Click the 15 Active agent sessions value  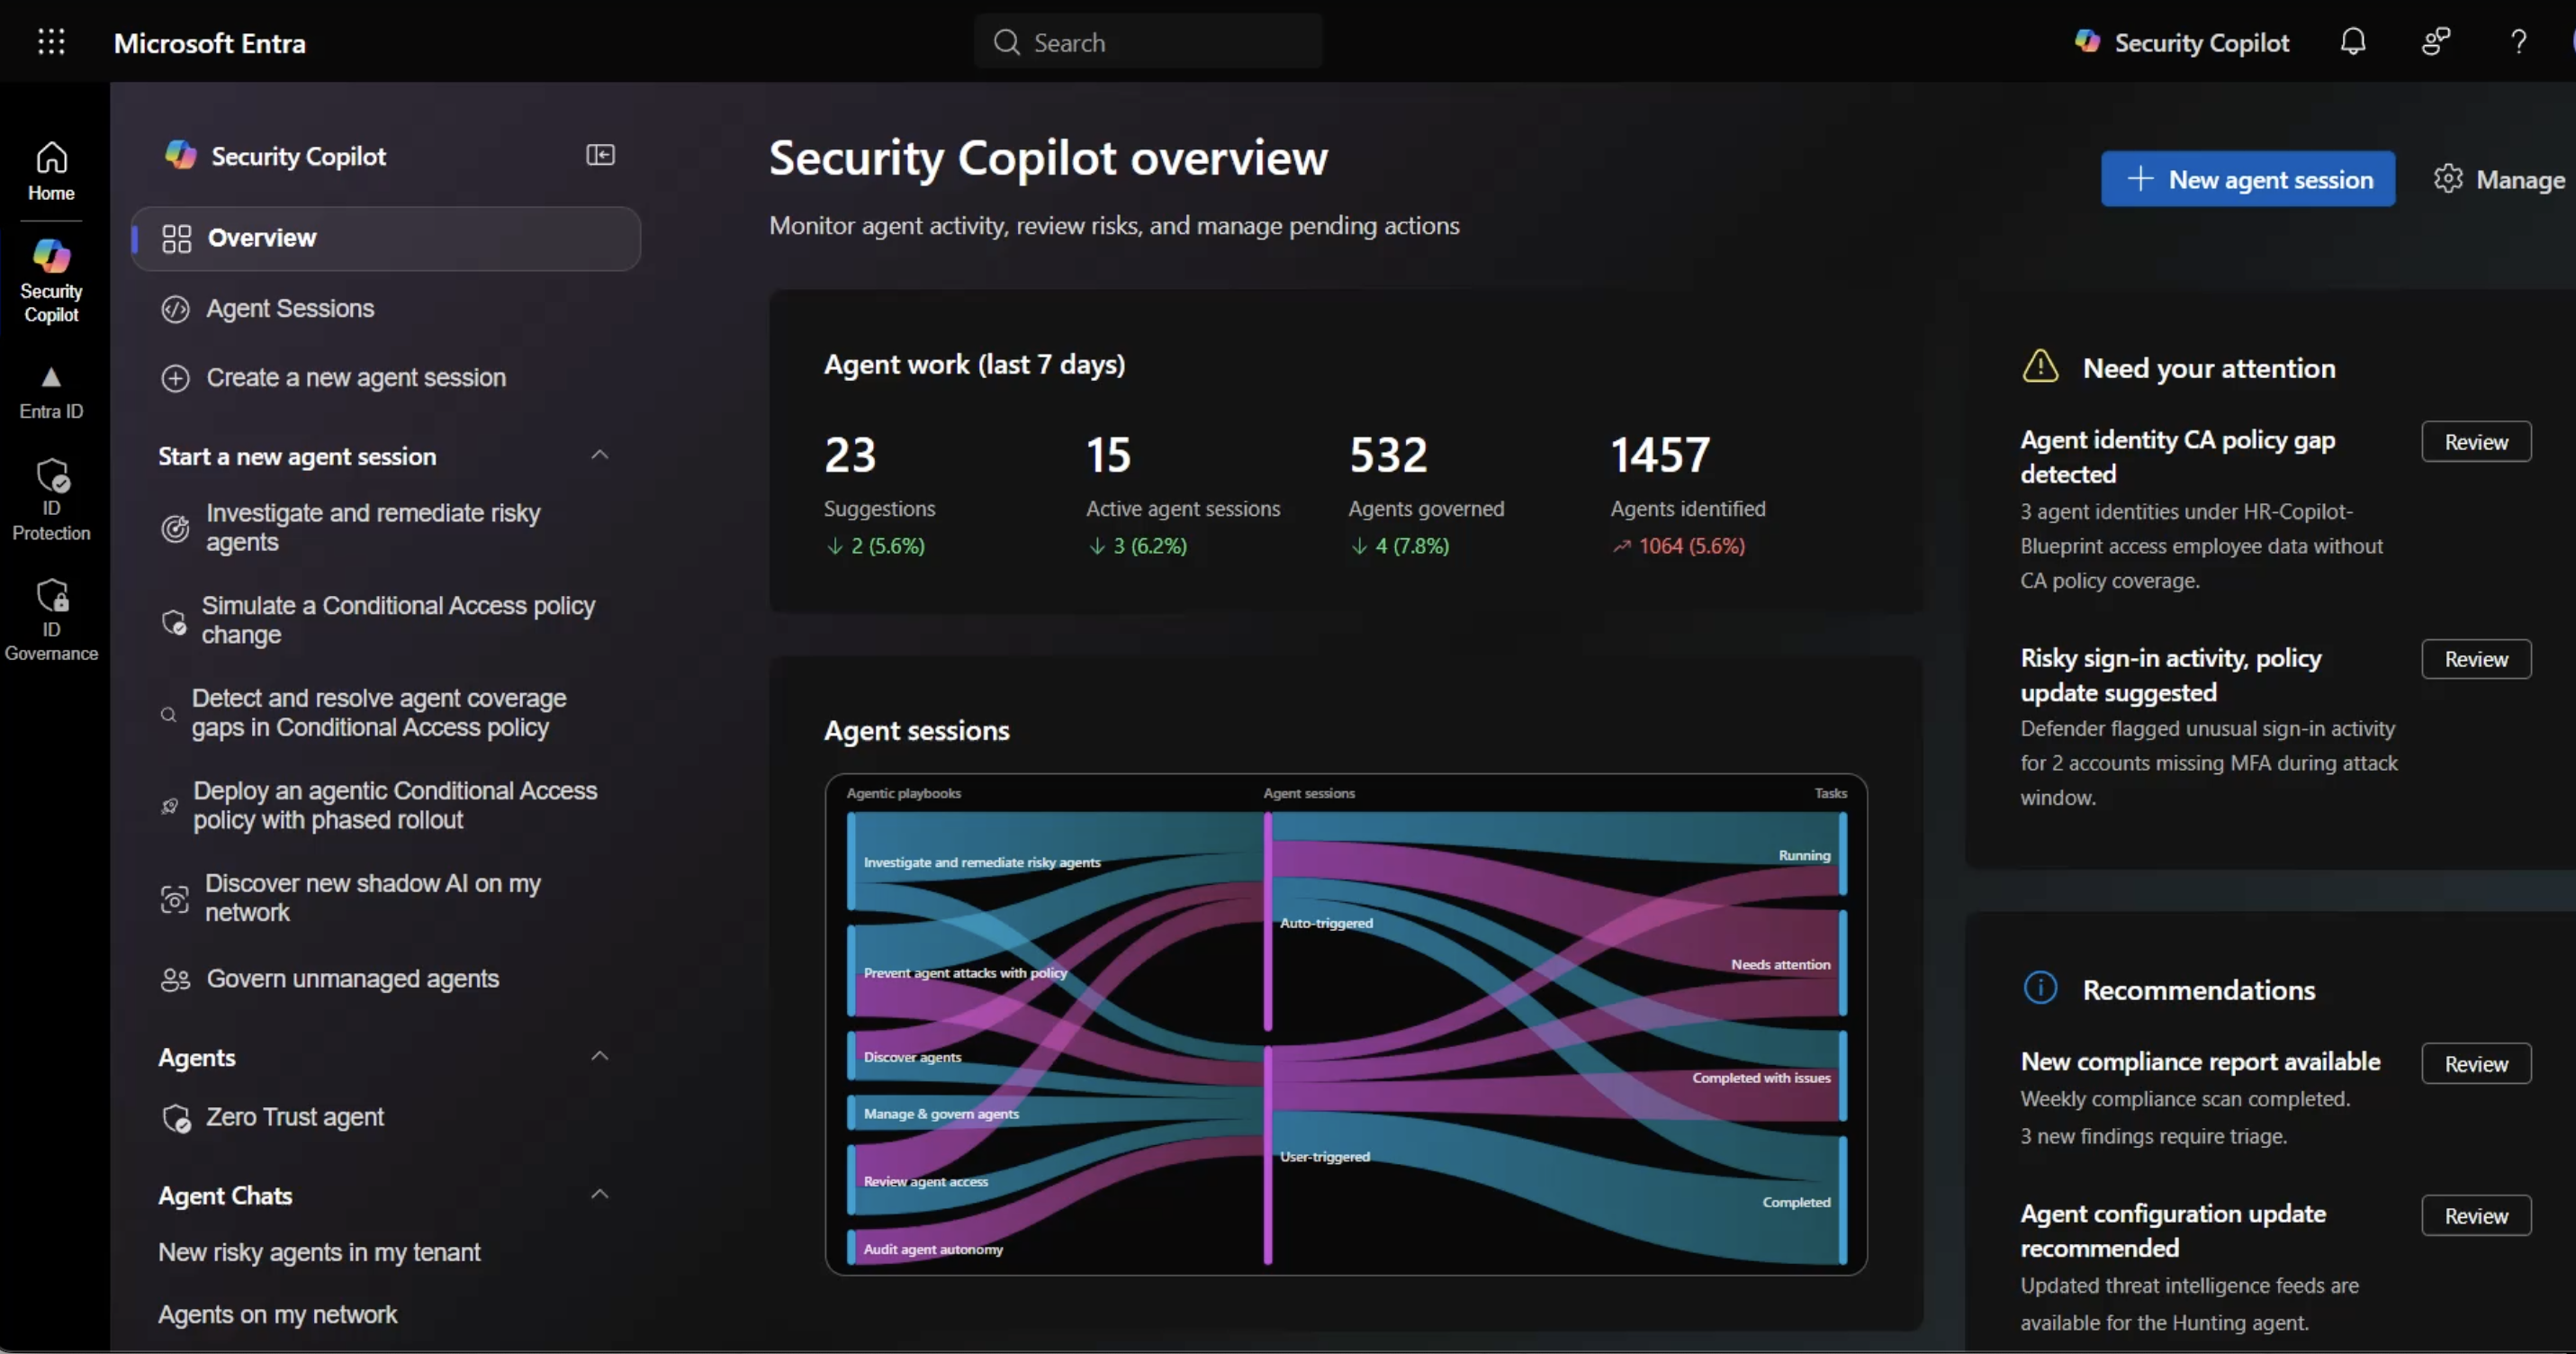pyautogui.click(x=1108, y=455)
